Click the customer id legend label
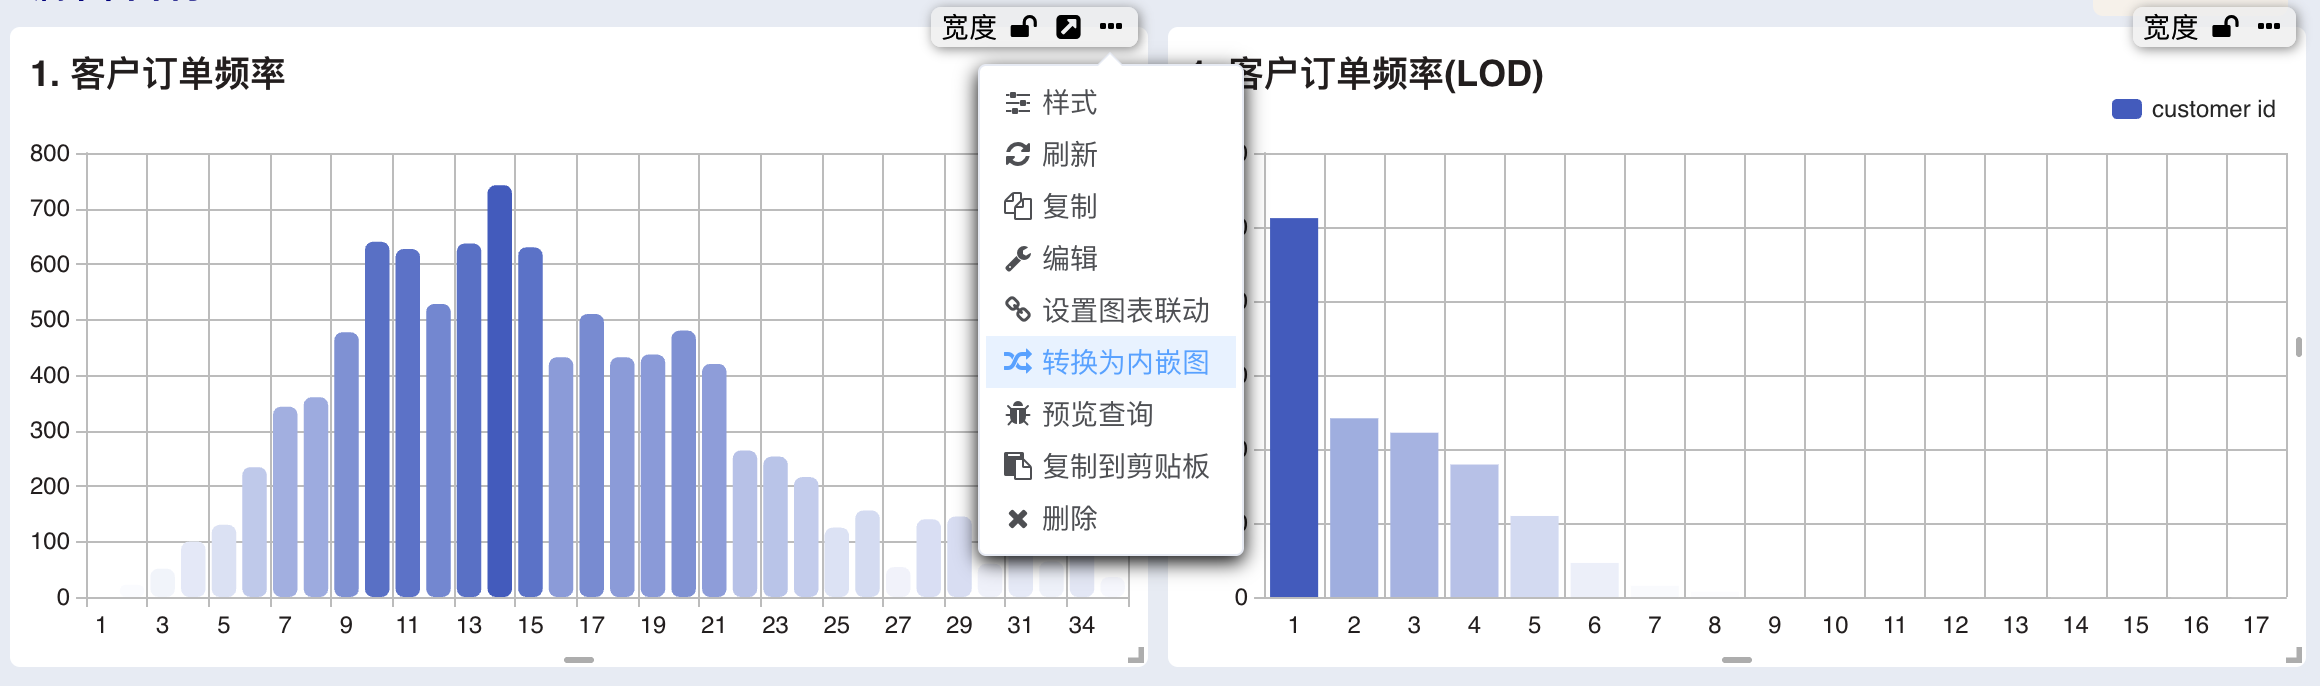 coord(2213,109)
